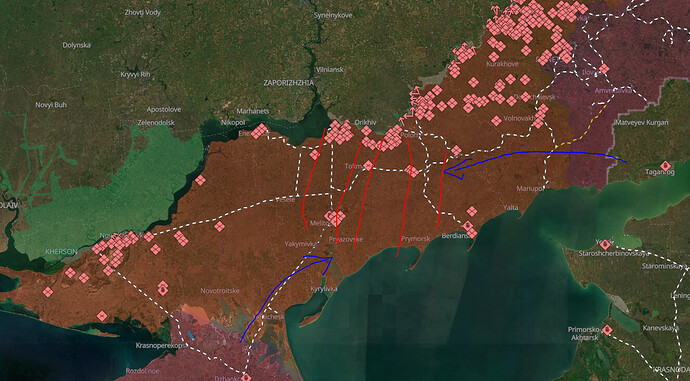This screenshot has height=381, width=690.
Task: Select the 'Vesele' label
Action: 285,200
